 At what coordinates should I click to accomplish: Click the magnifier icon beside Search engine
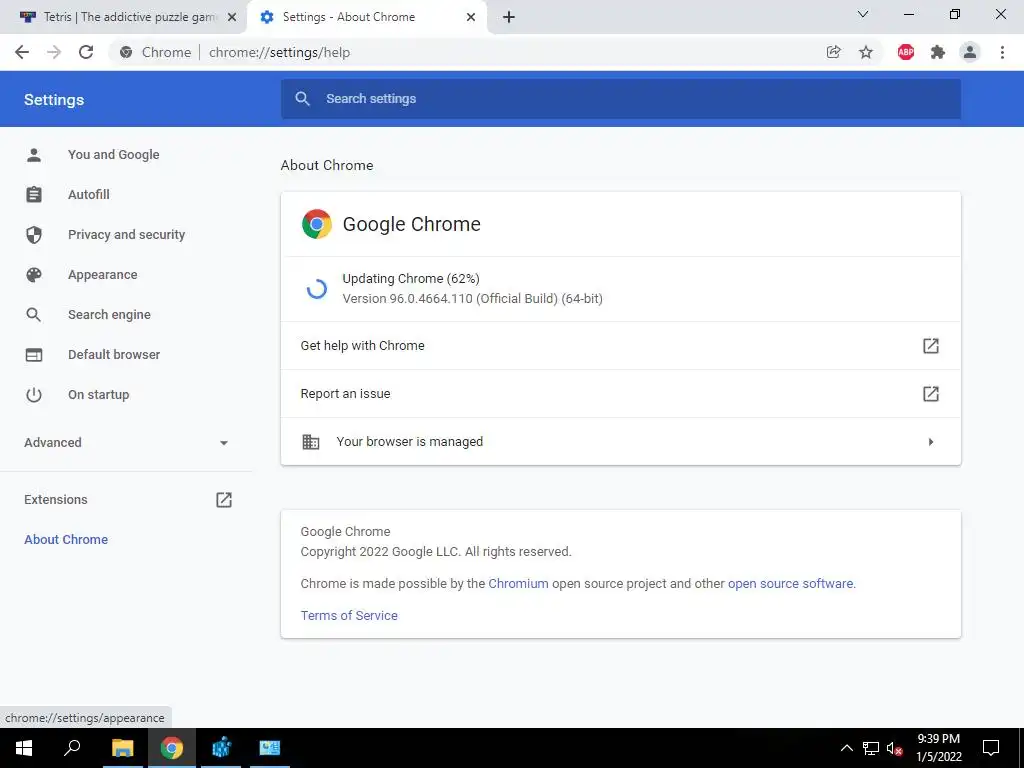click(34, 315)
